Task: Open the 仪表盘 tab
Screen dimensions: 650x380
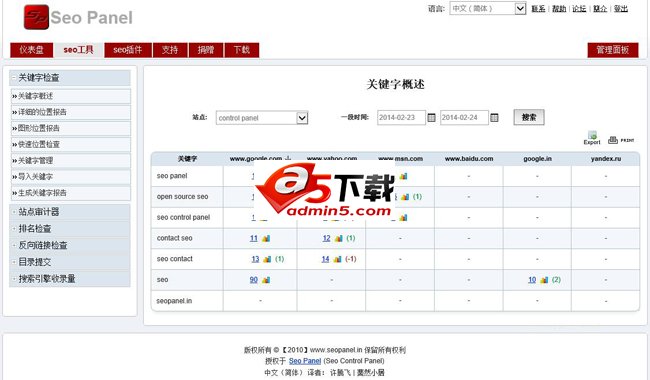Action: tap(32, 50)
